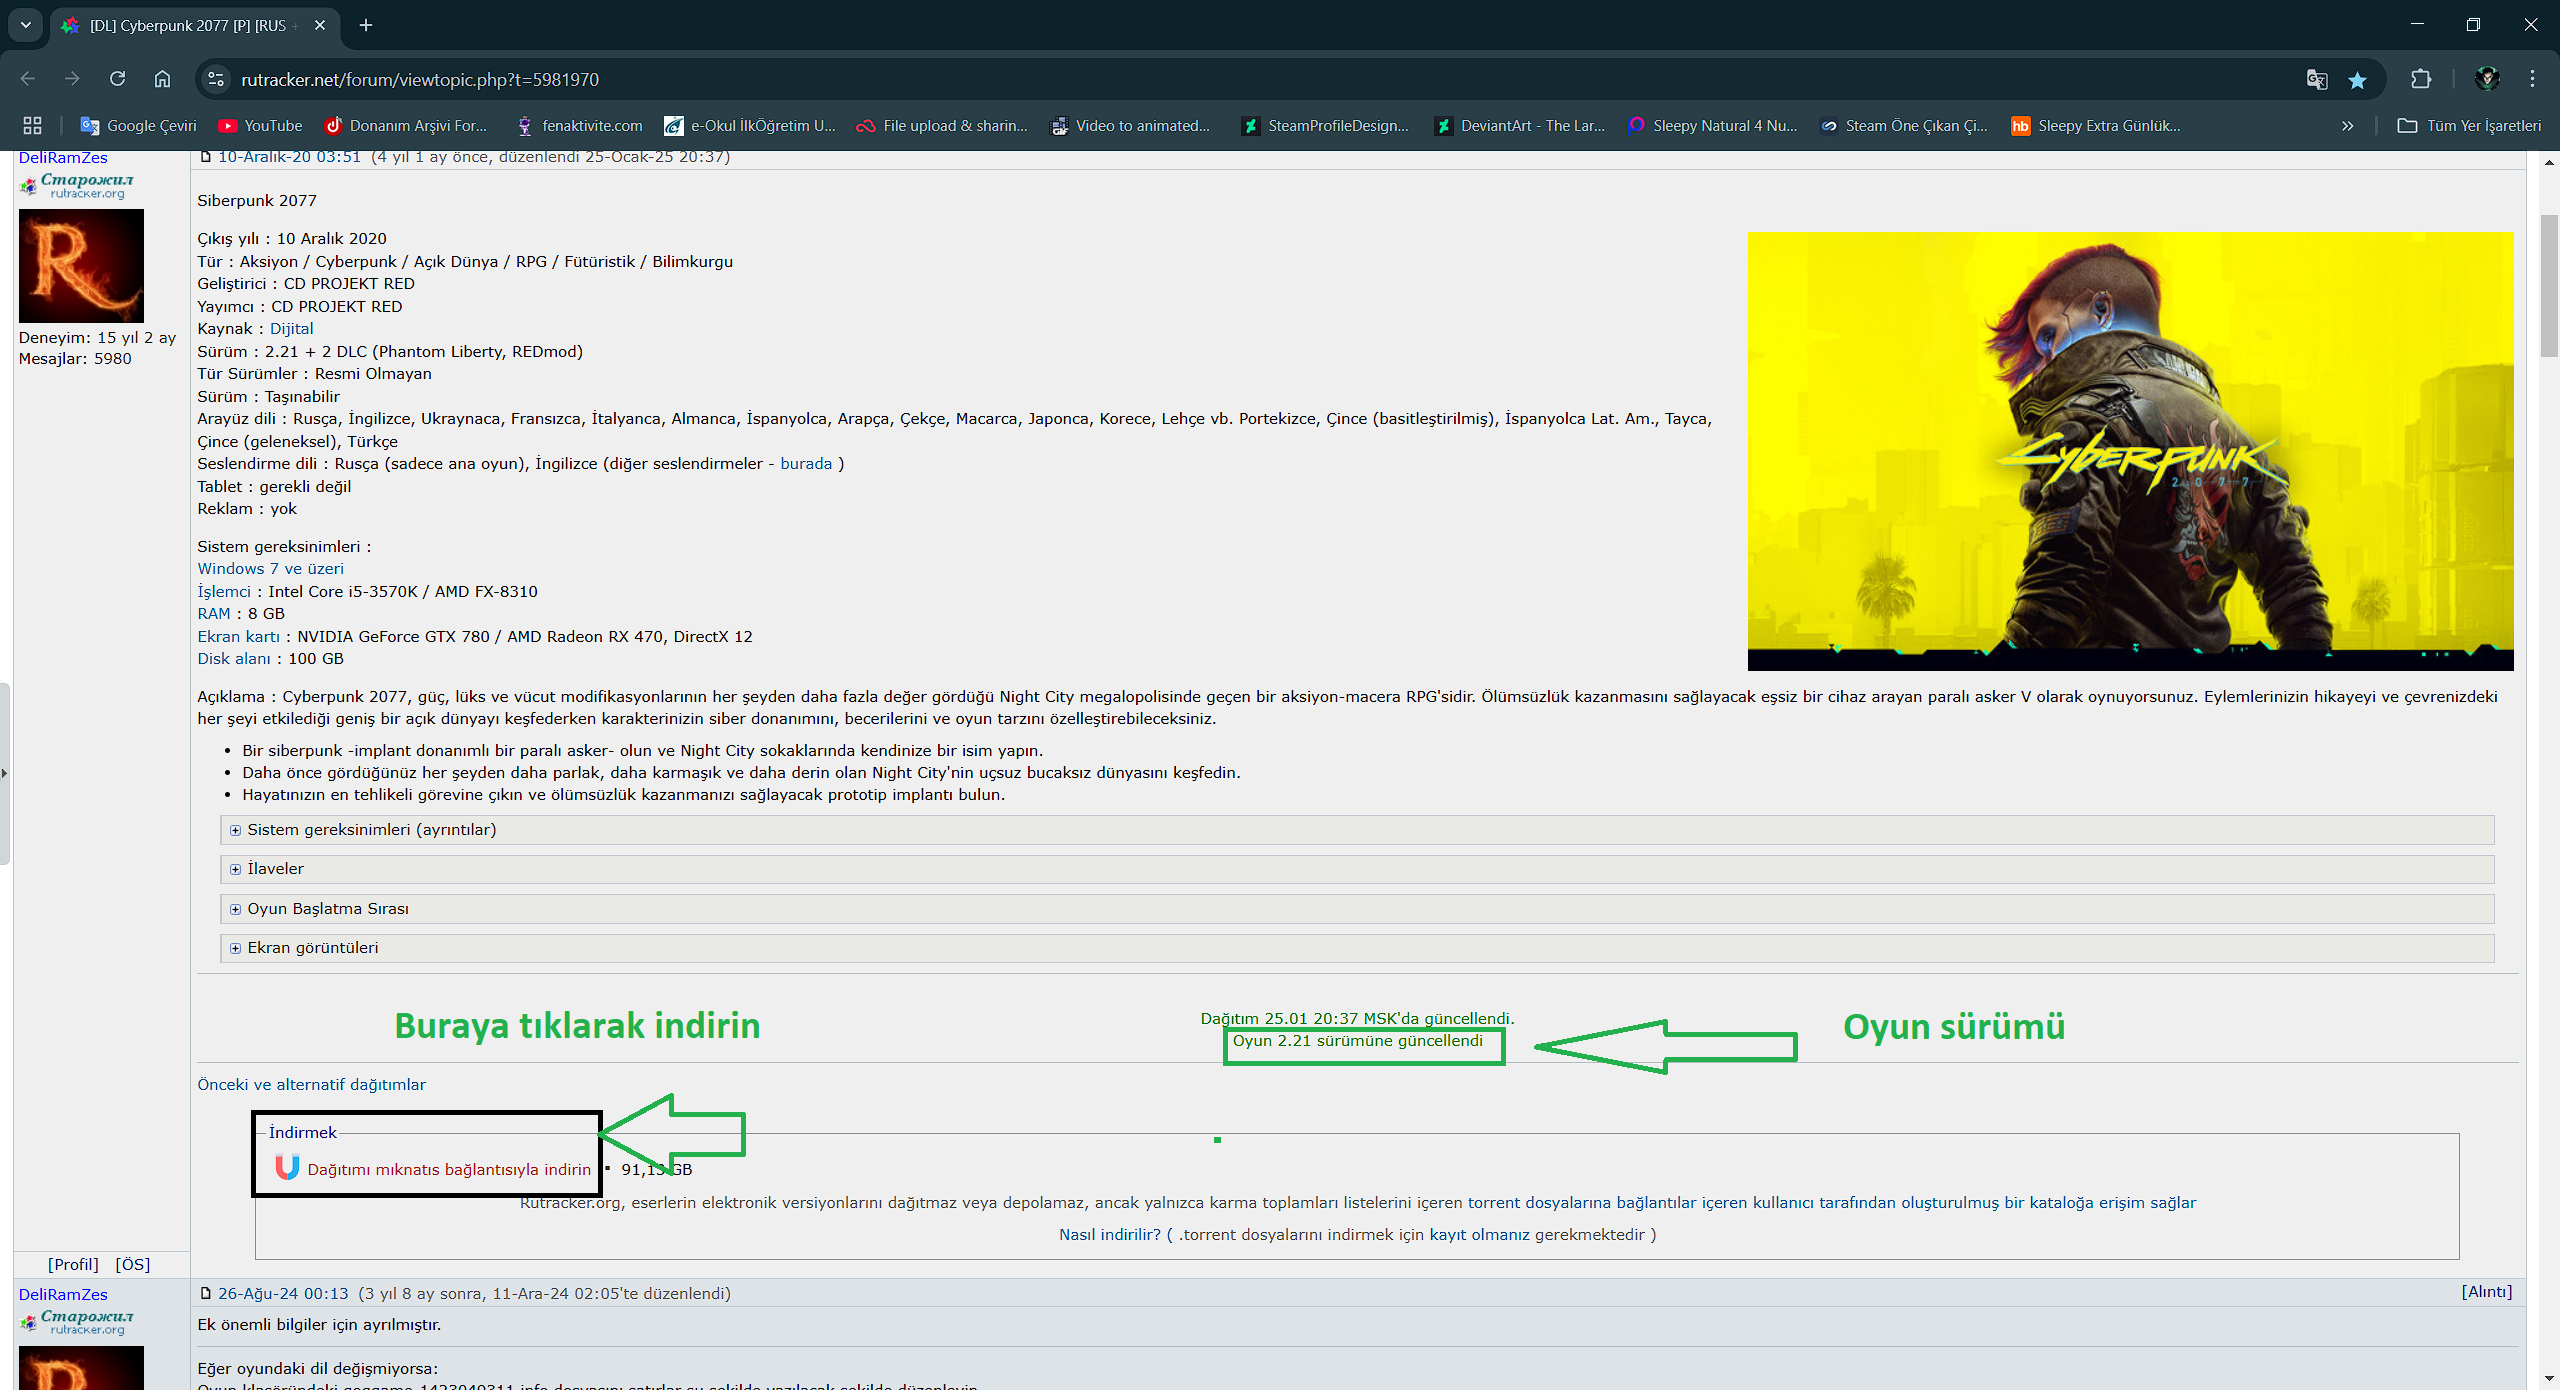This screenshot has height=1390, width=2560.
Task: Open the SteamProfileDesign bookmark
Action: (x=1326, y=126)
